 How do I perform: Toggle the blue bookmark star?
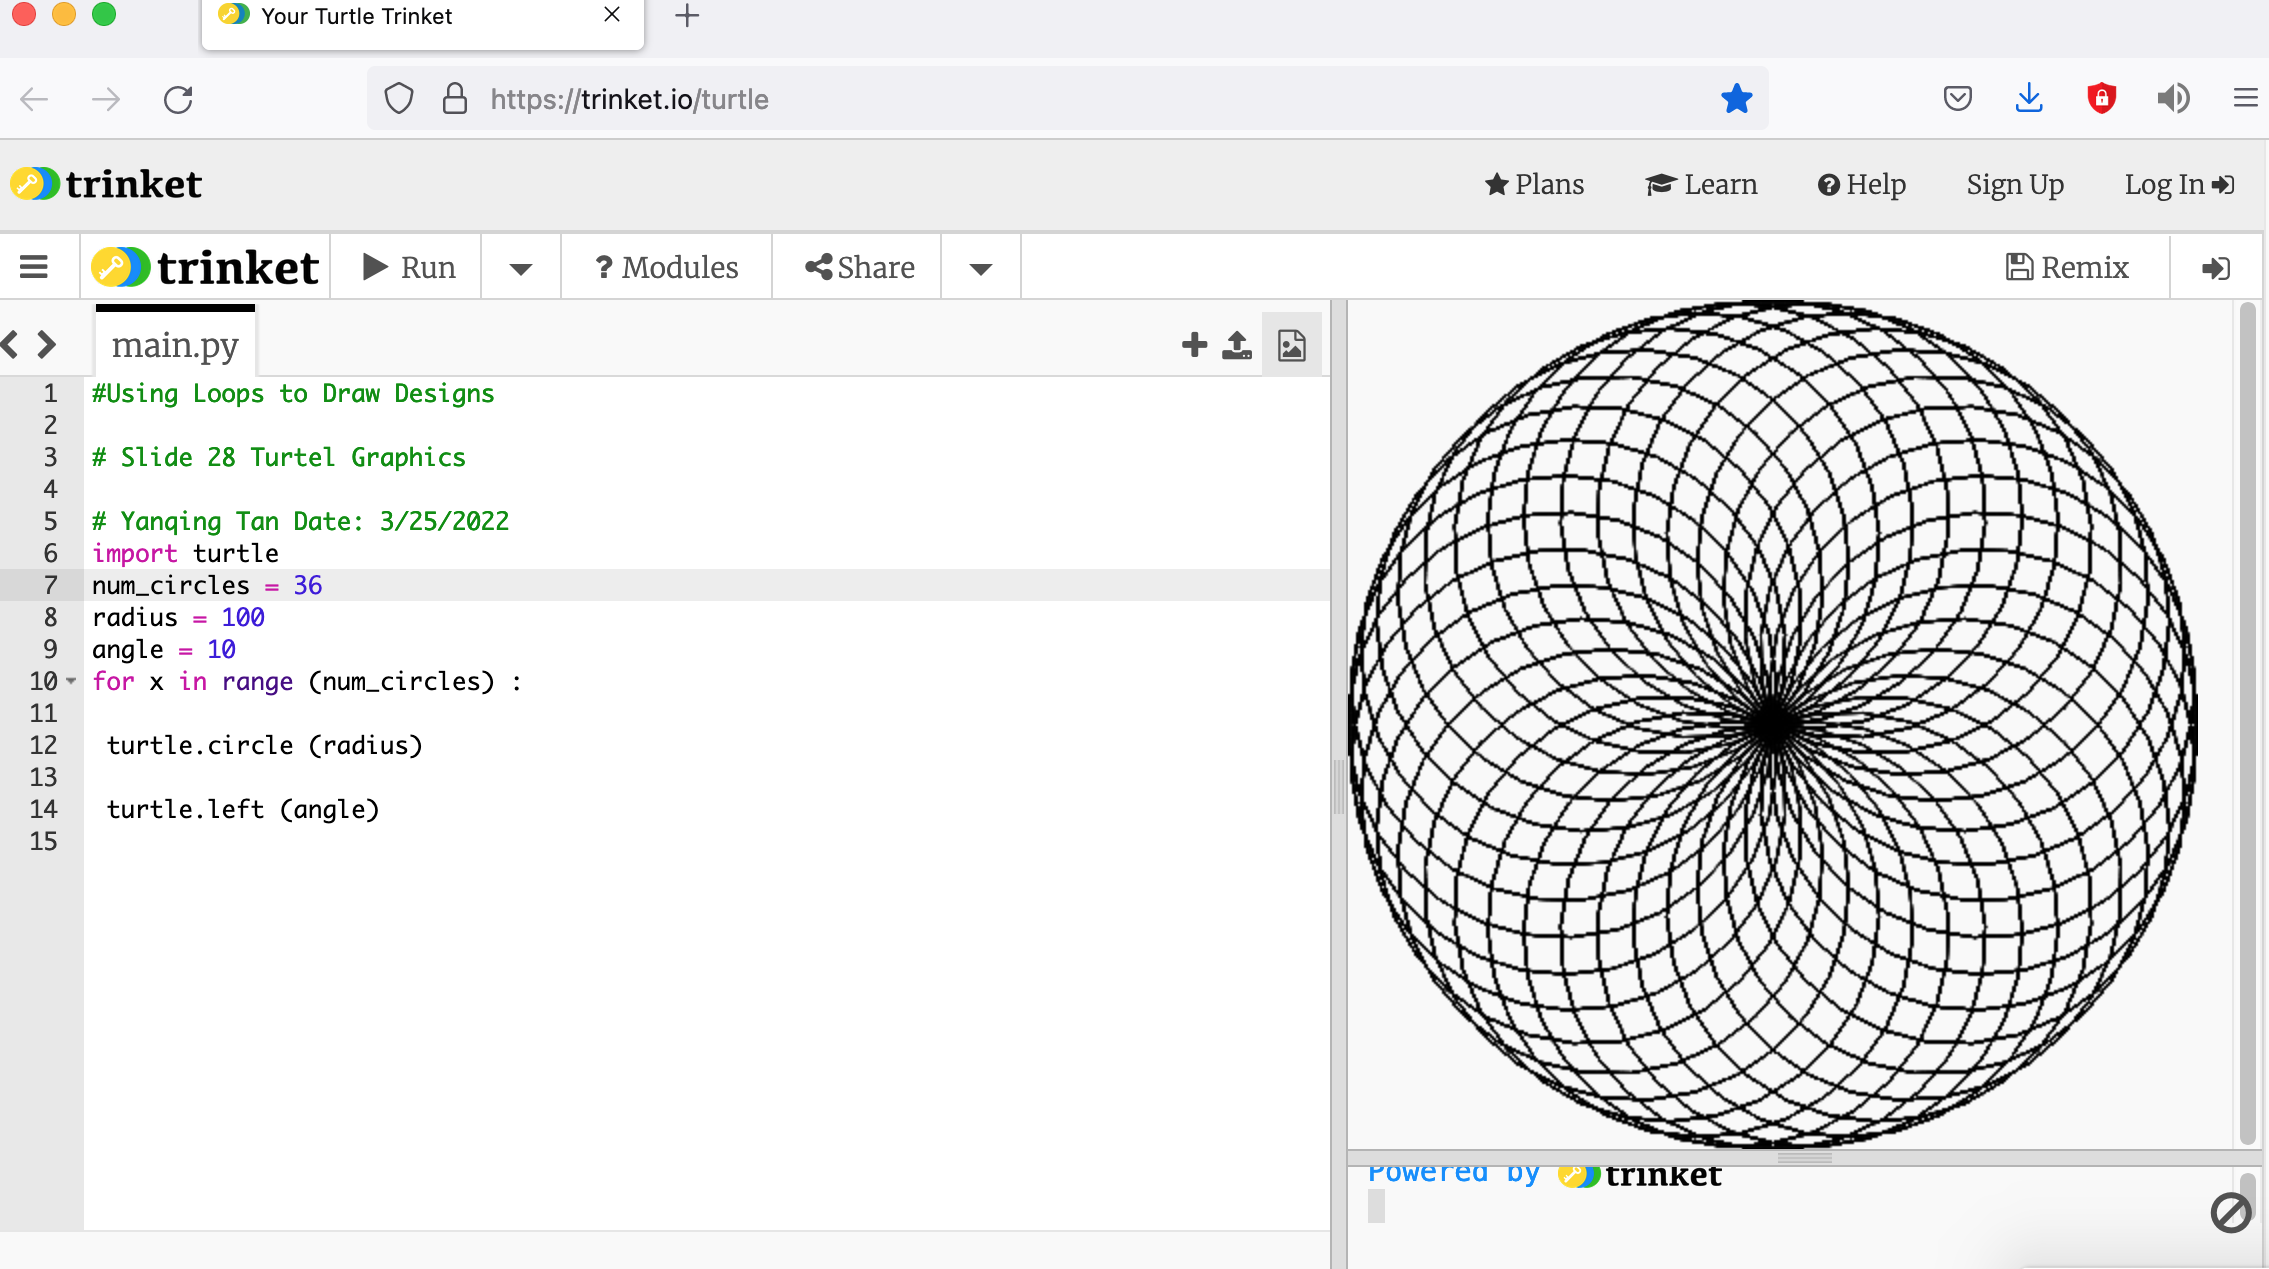click(x=1736, y=99)
